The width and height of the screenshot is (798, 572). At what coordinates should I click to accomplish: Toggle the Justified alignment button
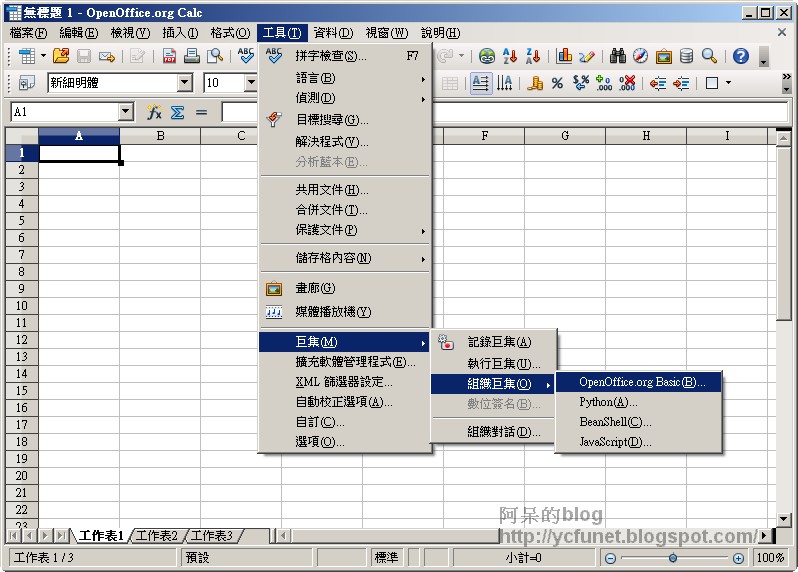point(480,83)
